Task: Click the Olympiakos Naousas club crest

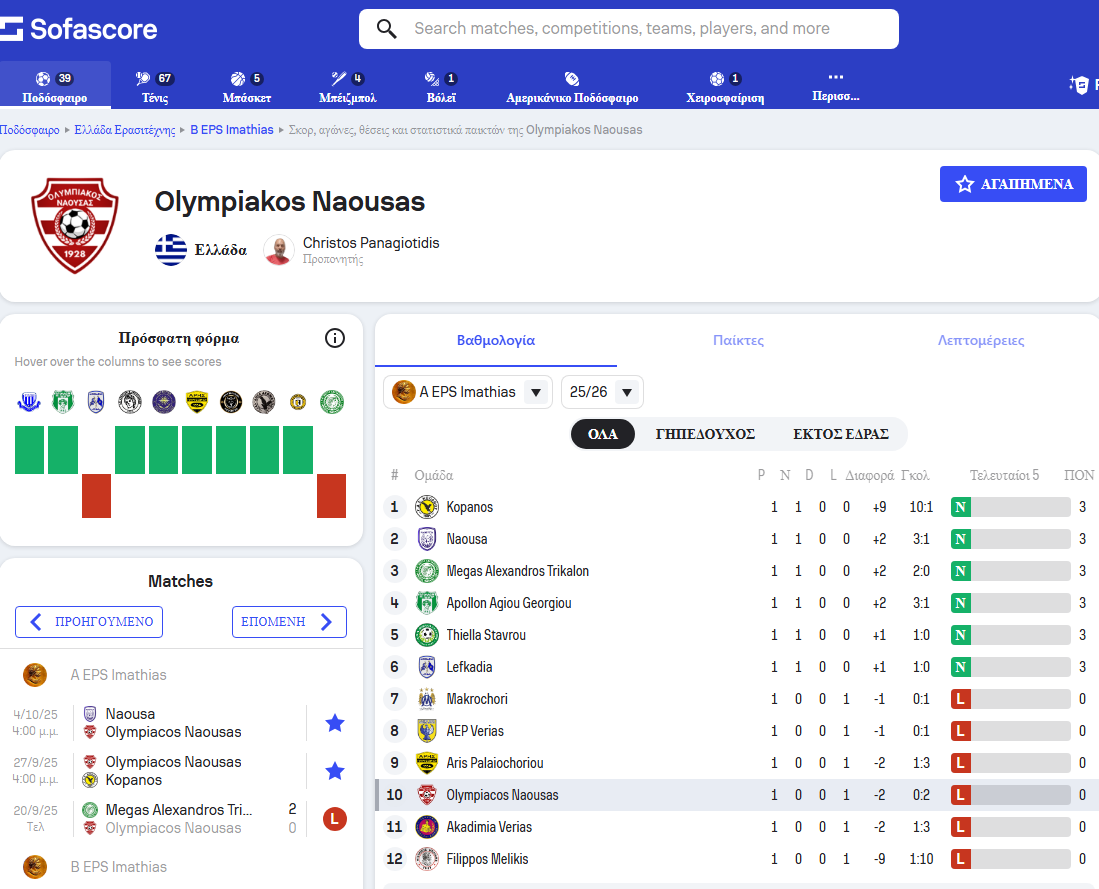Action: click(x=74, y=224)
